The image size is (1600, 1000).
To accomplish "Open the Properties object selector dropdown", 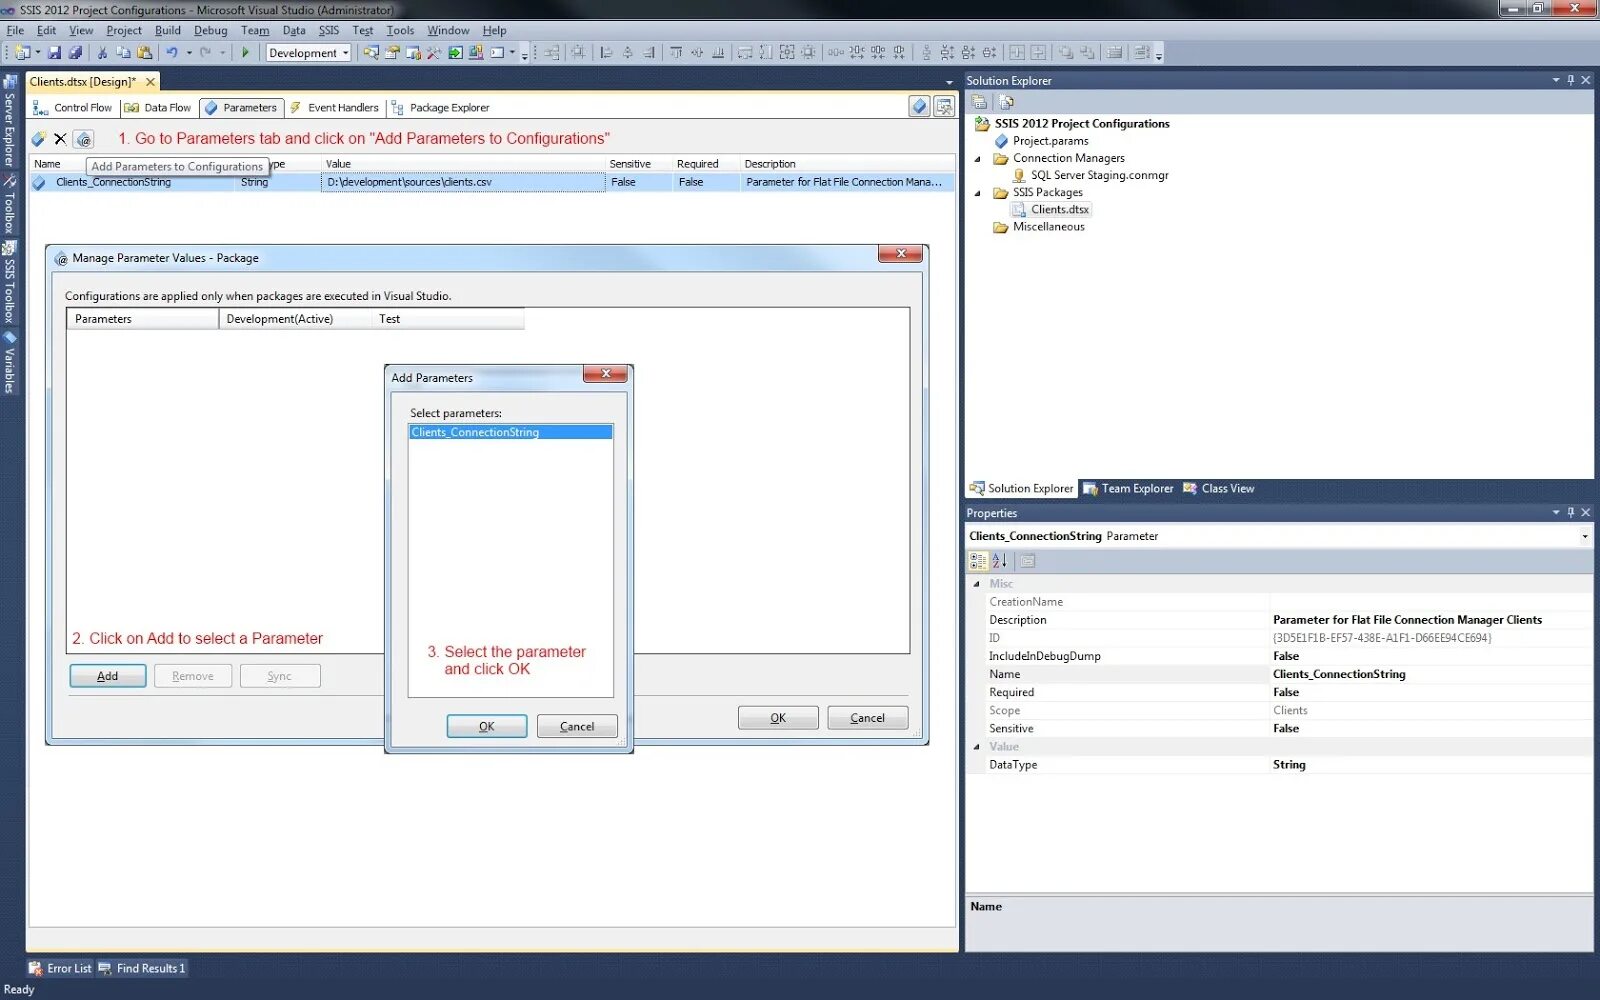I will tap(1584, 537).
